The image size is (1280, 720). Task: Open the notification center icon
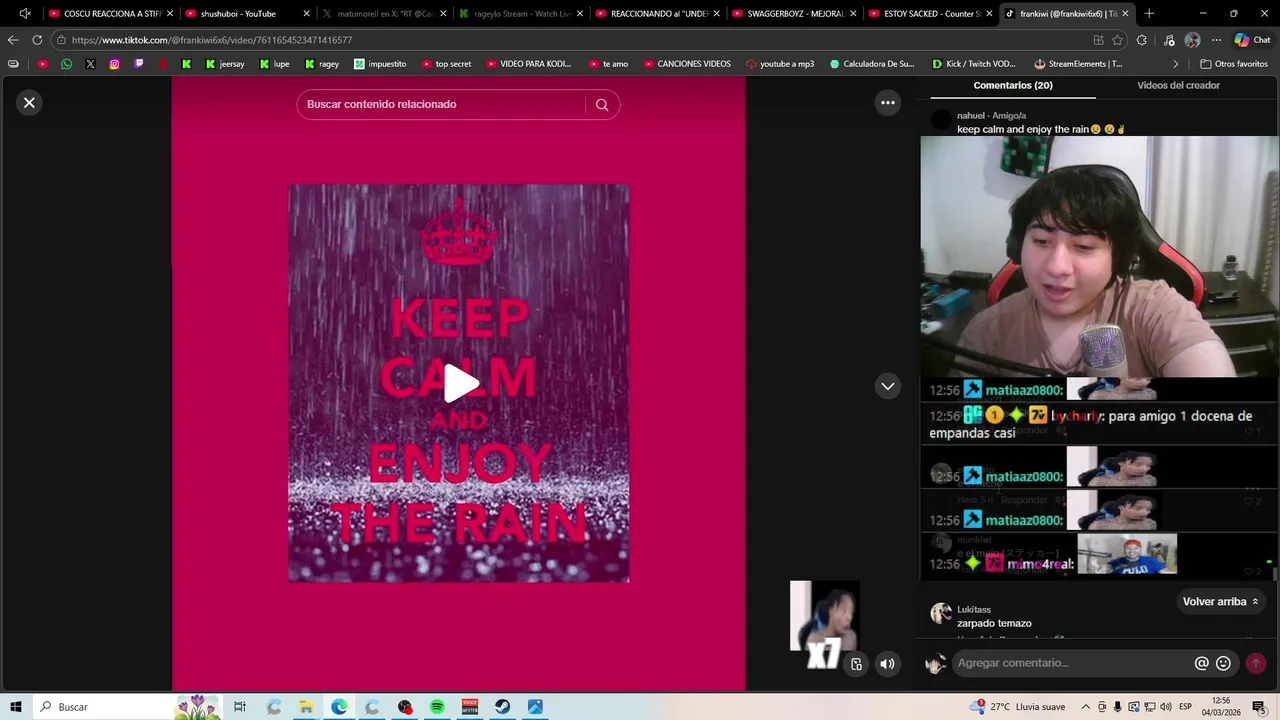pyautogui.click(x=1259, y=707)
